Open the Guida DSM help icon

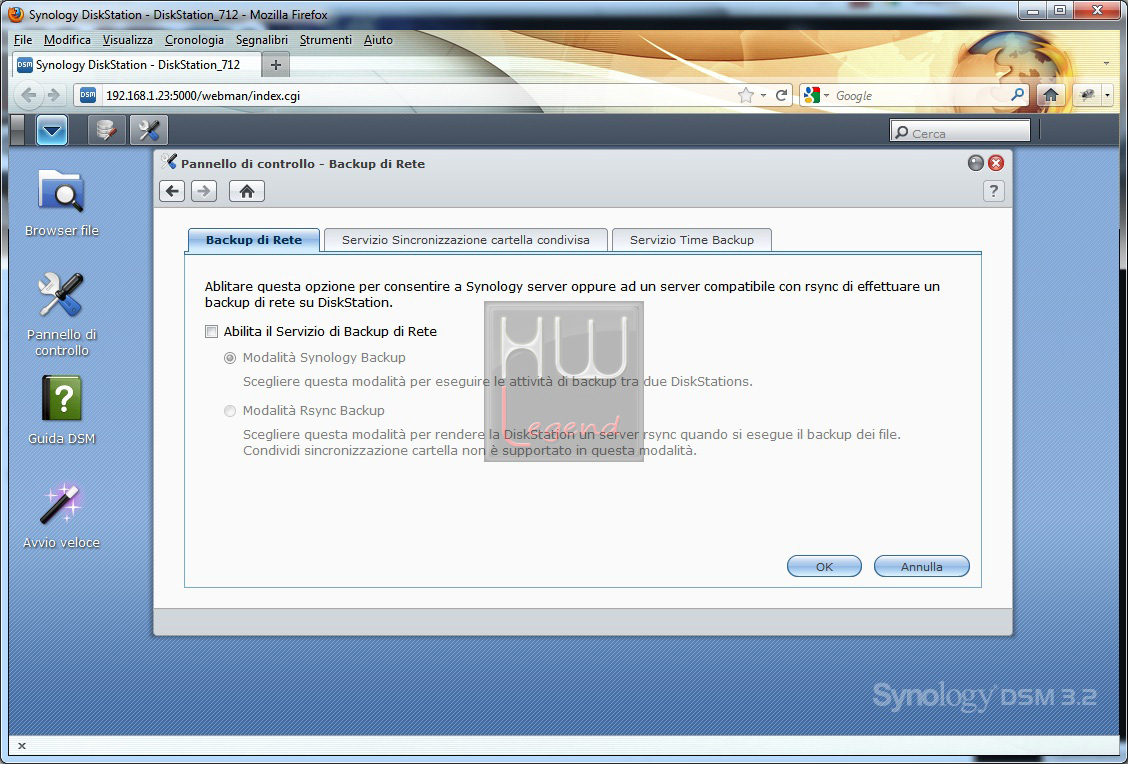click(x=61, y=410)
